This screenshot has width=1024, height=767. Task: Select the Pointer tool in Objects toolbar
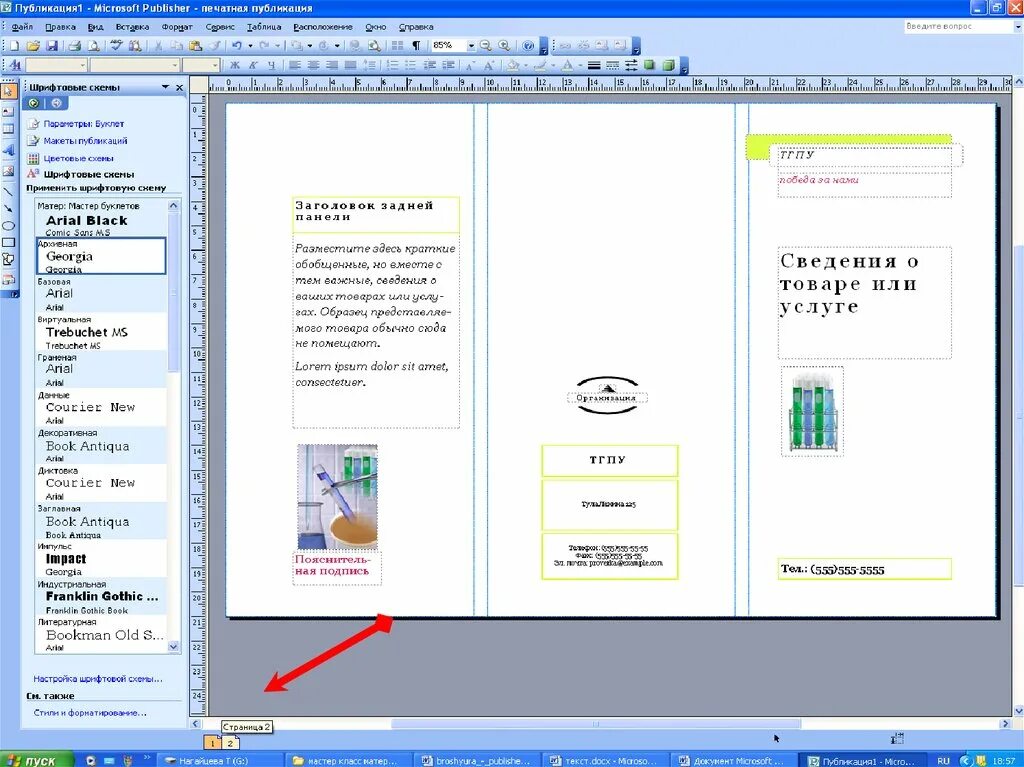pos(8,91)
